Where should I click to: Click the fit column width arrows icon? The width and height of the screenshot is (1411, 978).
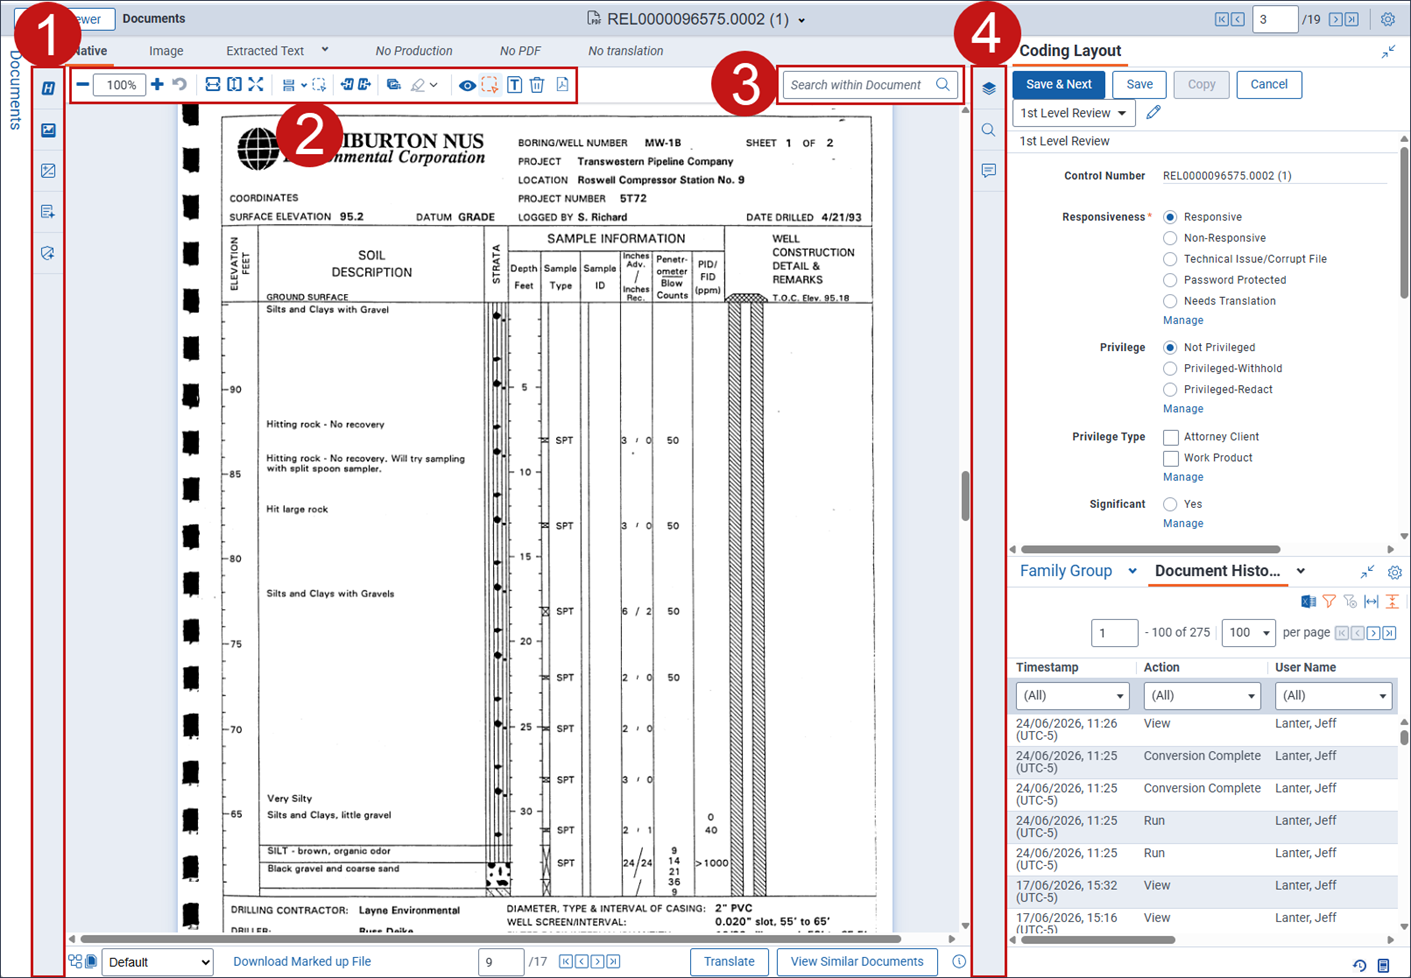click(1371, 601)
